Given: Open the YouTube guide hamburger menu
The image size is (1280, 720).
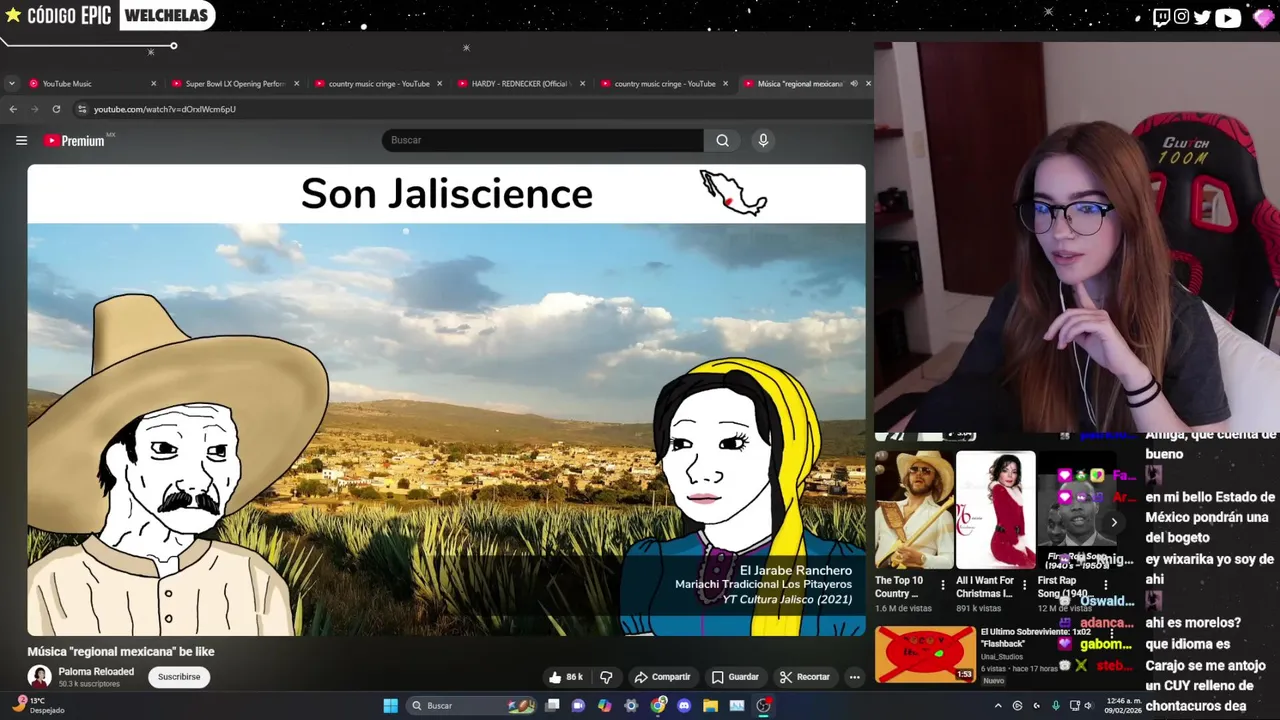Looking at the screenshot, I should pos(21,140).
